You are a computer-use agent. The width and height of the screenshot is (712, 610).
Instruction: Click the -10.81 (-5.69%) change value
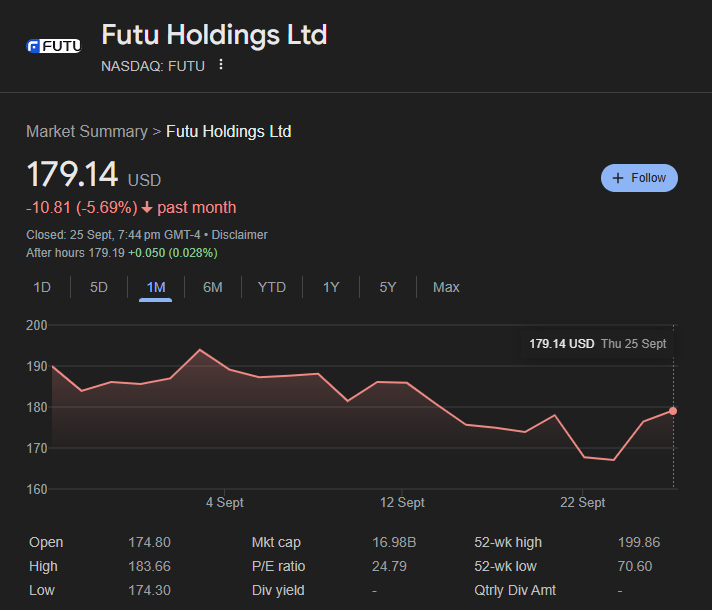82,208
